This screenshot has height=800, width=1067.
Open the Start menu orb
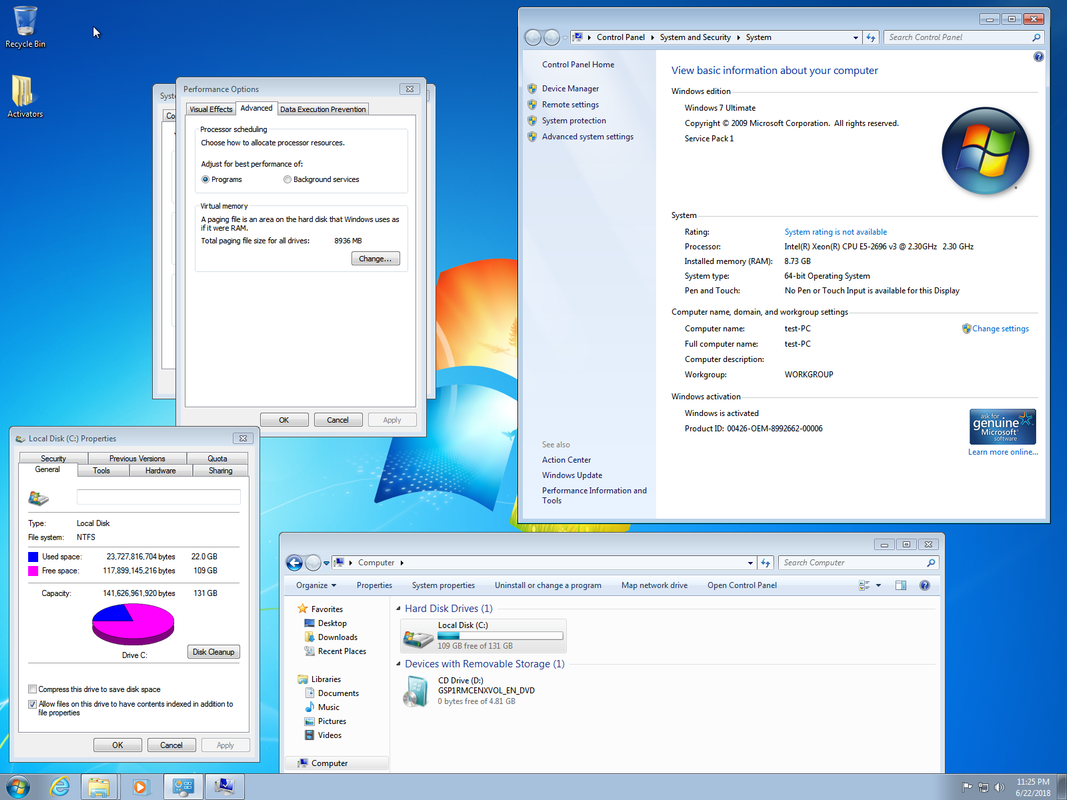pyautogui.click(x=18, y=787)
